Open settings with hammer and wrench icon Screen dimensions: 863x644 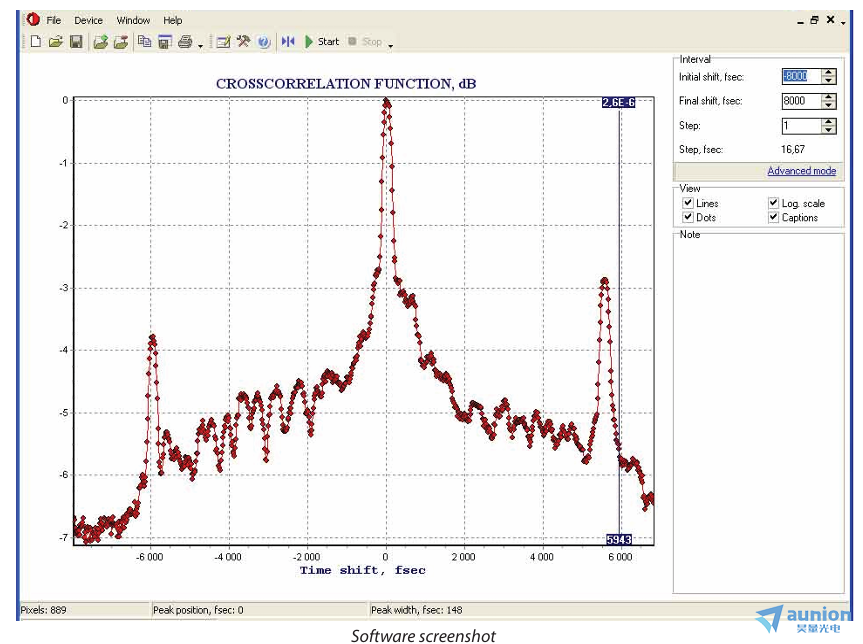tap(243, 42)
